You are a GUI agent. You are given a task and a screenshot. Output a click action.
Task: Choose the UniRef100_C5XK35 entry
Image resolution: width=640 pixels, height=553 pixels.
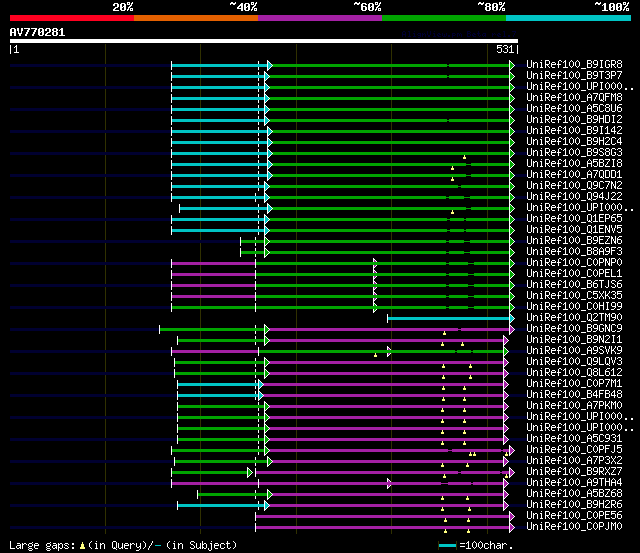pos(574,296)
